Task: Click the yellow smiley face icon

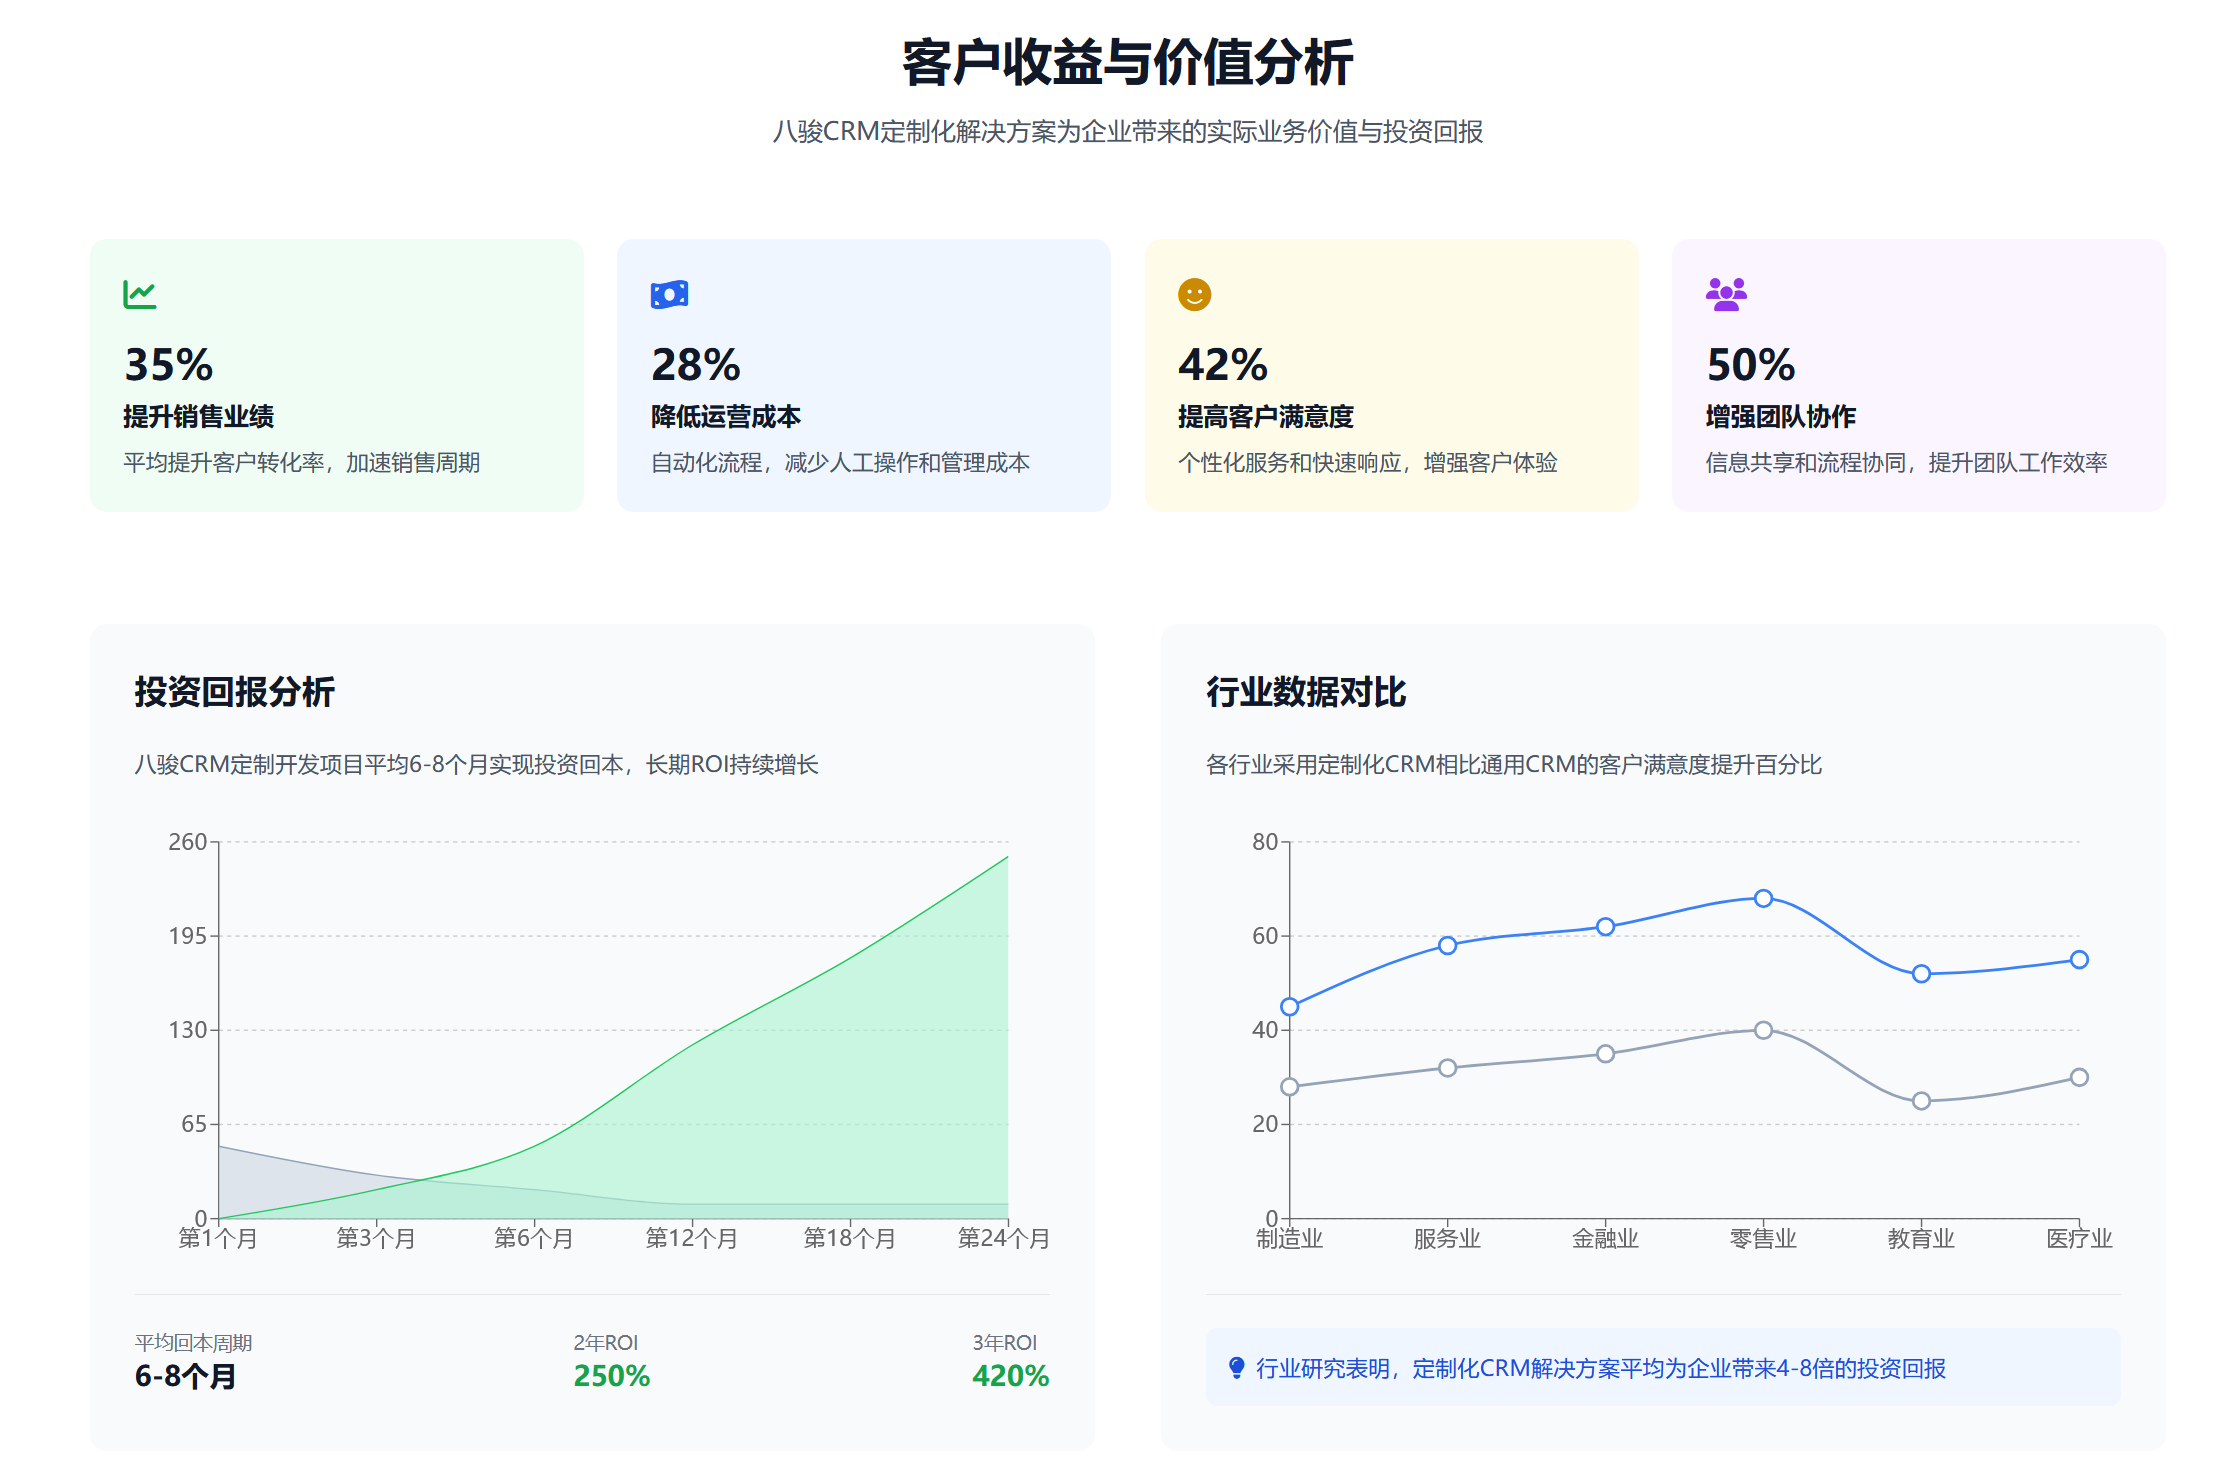Action: pos(1194,294)
